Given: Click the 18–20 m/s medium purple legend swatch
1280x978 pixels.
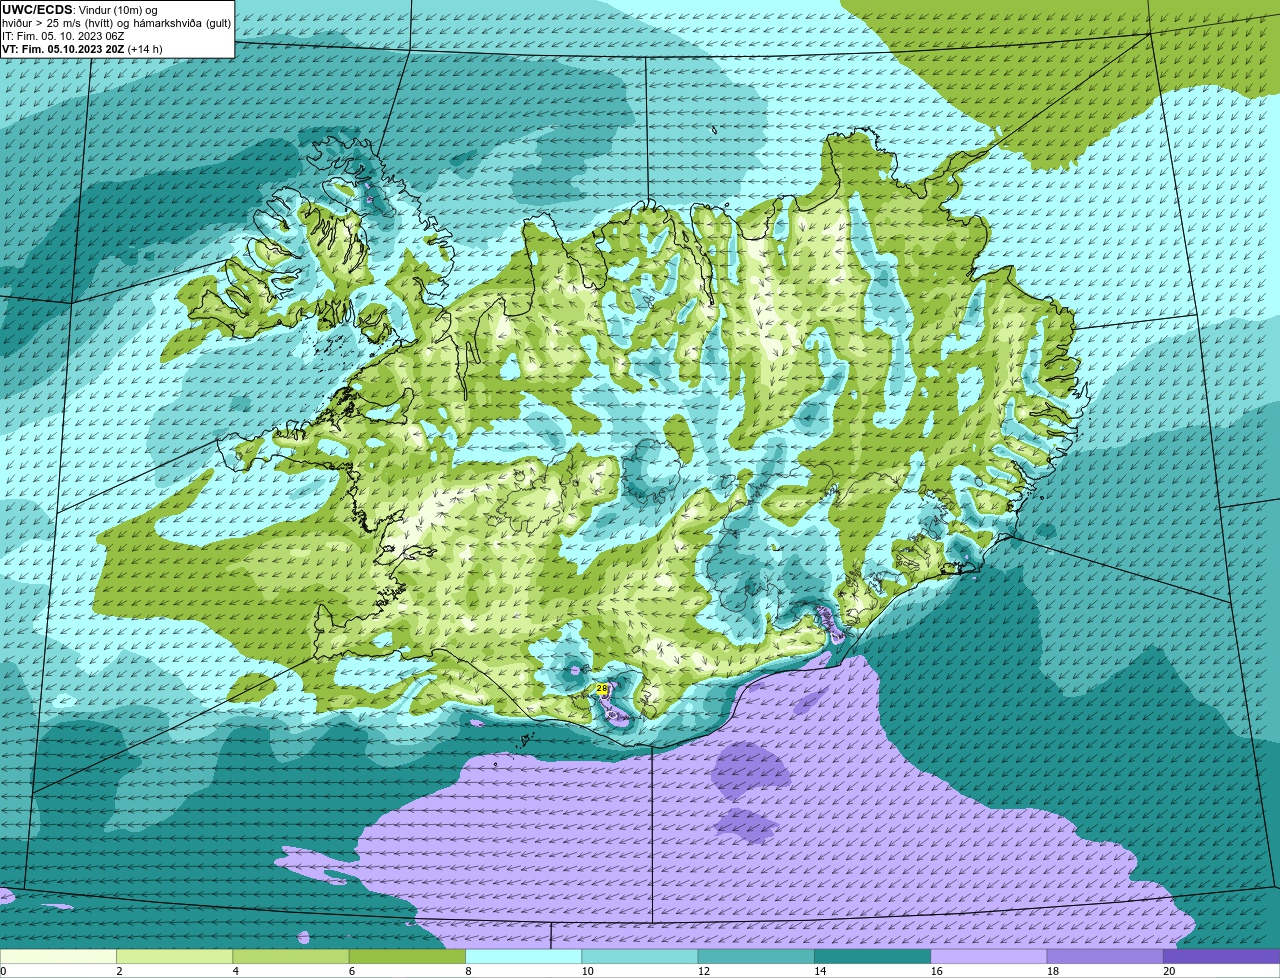Looking at the screenshot, I should coord(1105,957).
